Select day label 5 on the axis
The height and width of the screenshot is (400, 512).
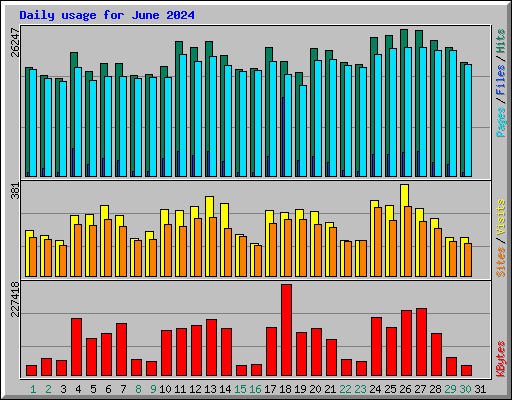[93, 389]
